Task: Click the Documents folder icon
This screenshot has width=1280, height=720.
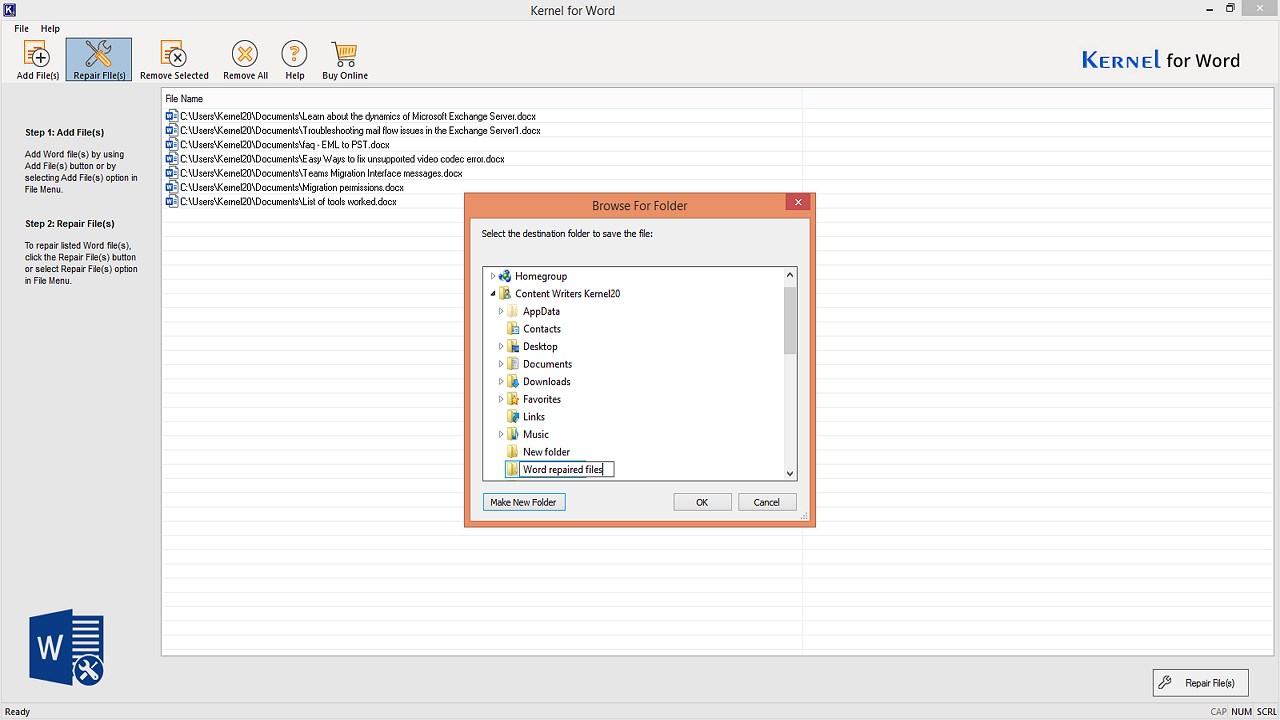Action: tap(513, 364)
